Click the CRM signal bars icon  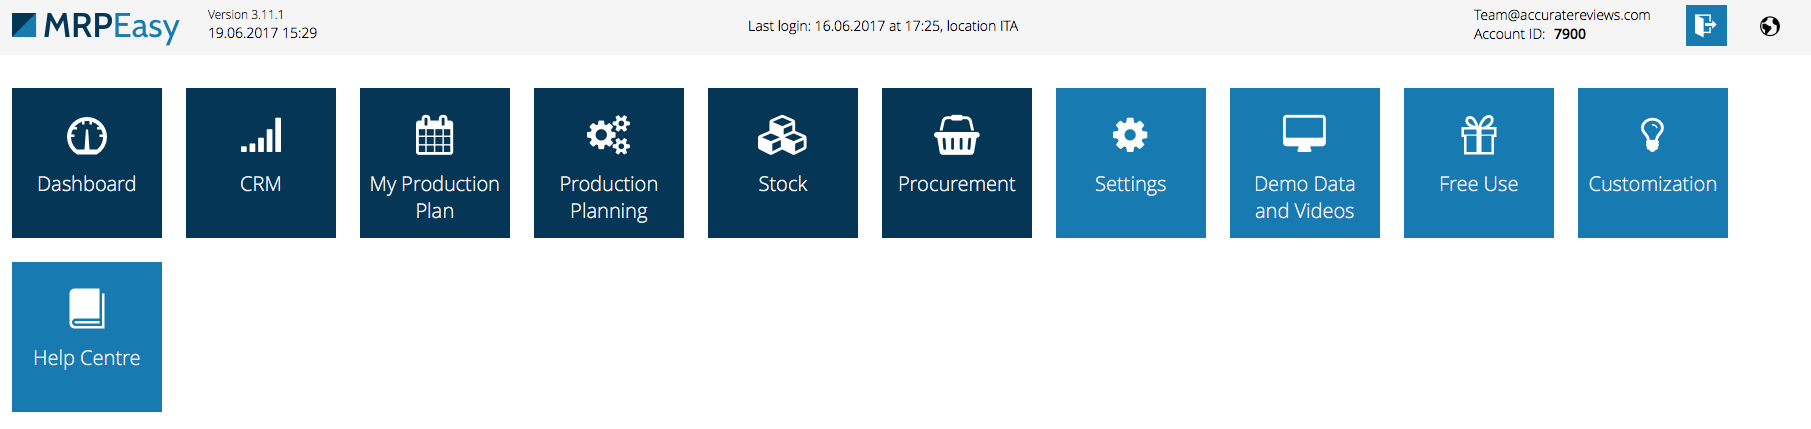261,136
